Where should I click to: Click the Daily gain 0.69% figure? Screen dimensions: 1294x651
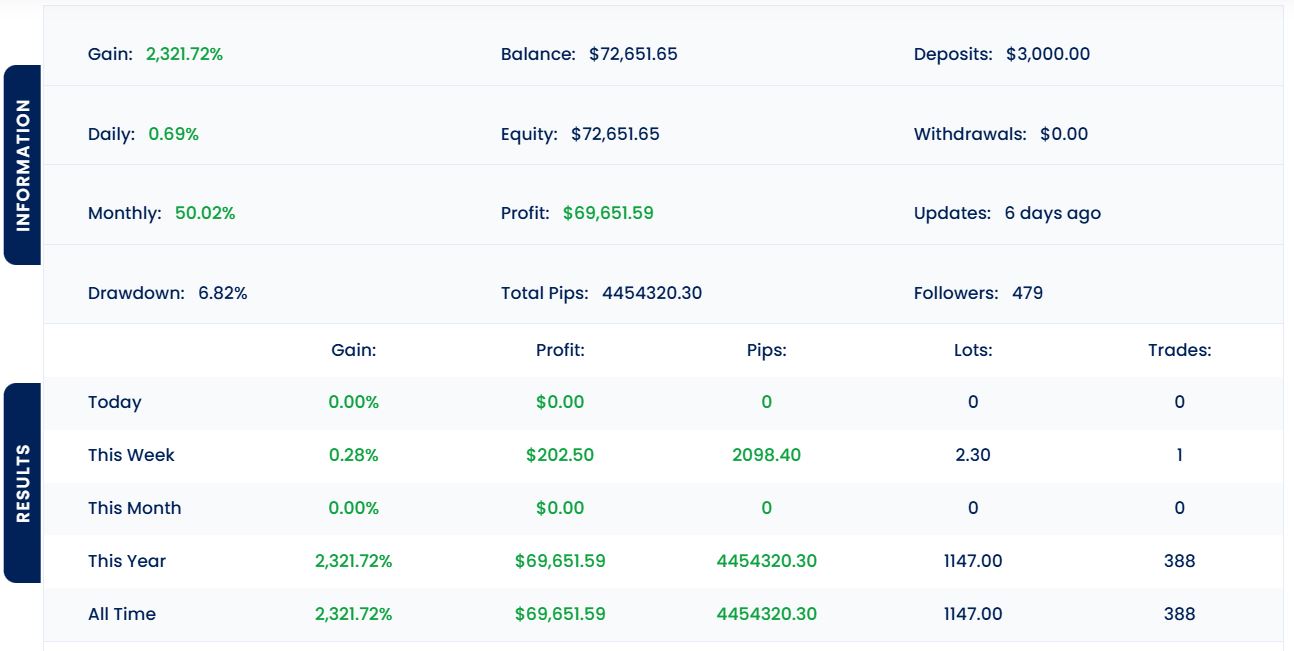pyautogui.click(x=171, y=133)
